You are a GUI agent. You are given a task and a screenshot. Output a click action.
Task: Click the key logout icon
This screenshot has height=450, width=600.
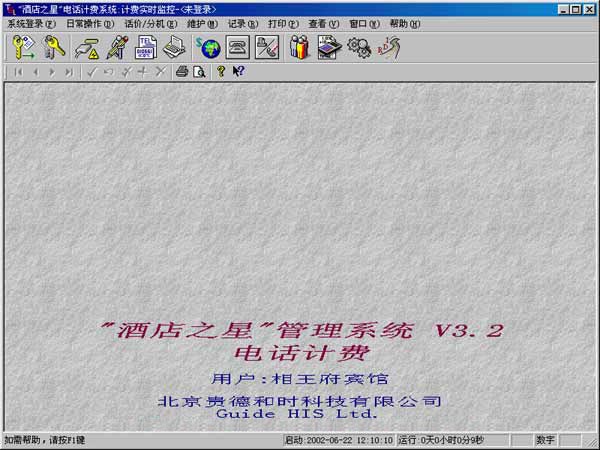pyautogui.click(x=54, y=47)
